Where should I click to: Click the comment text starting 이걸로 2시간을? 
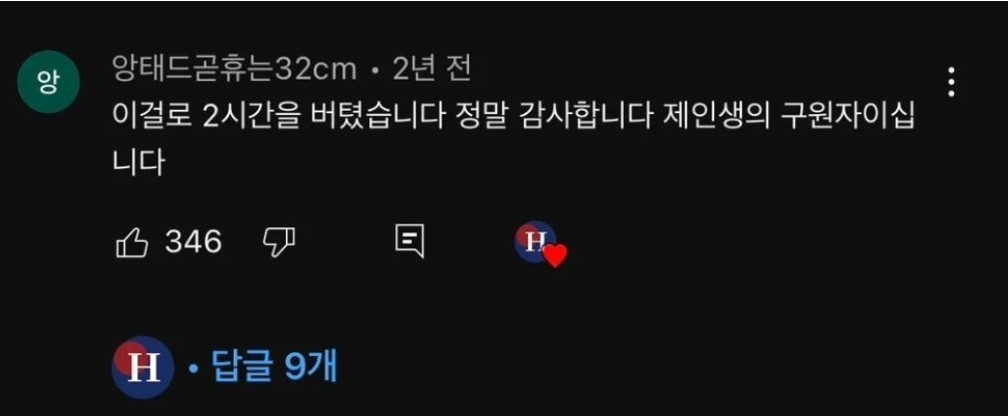(512, 139)
